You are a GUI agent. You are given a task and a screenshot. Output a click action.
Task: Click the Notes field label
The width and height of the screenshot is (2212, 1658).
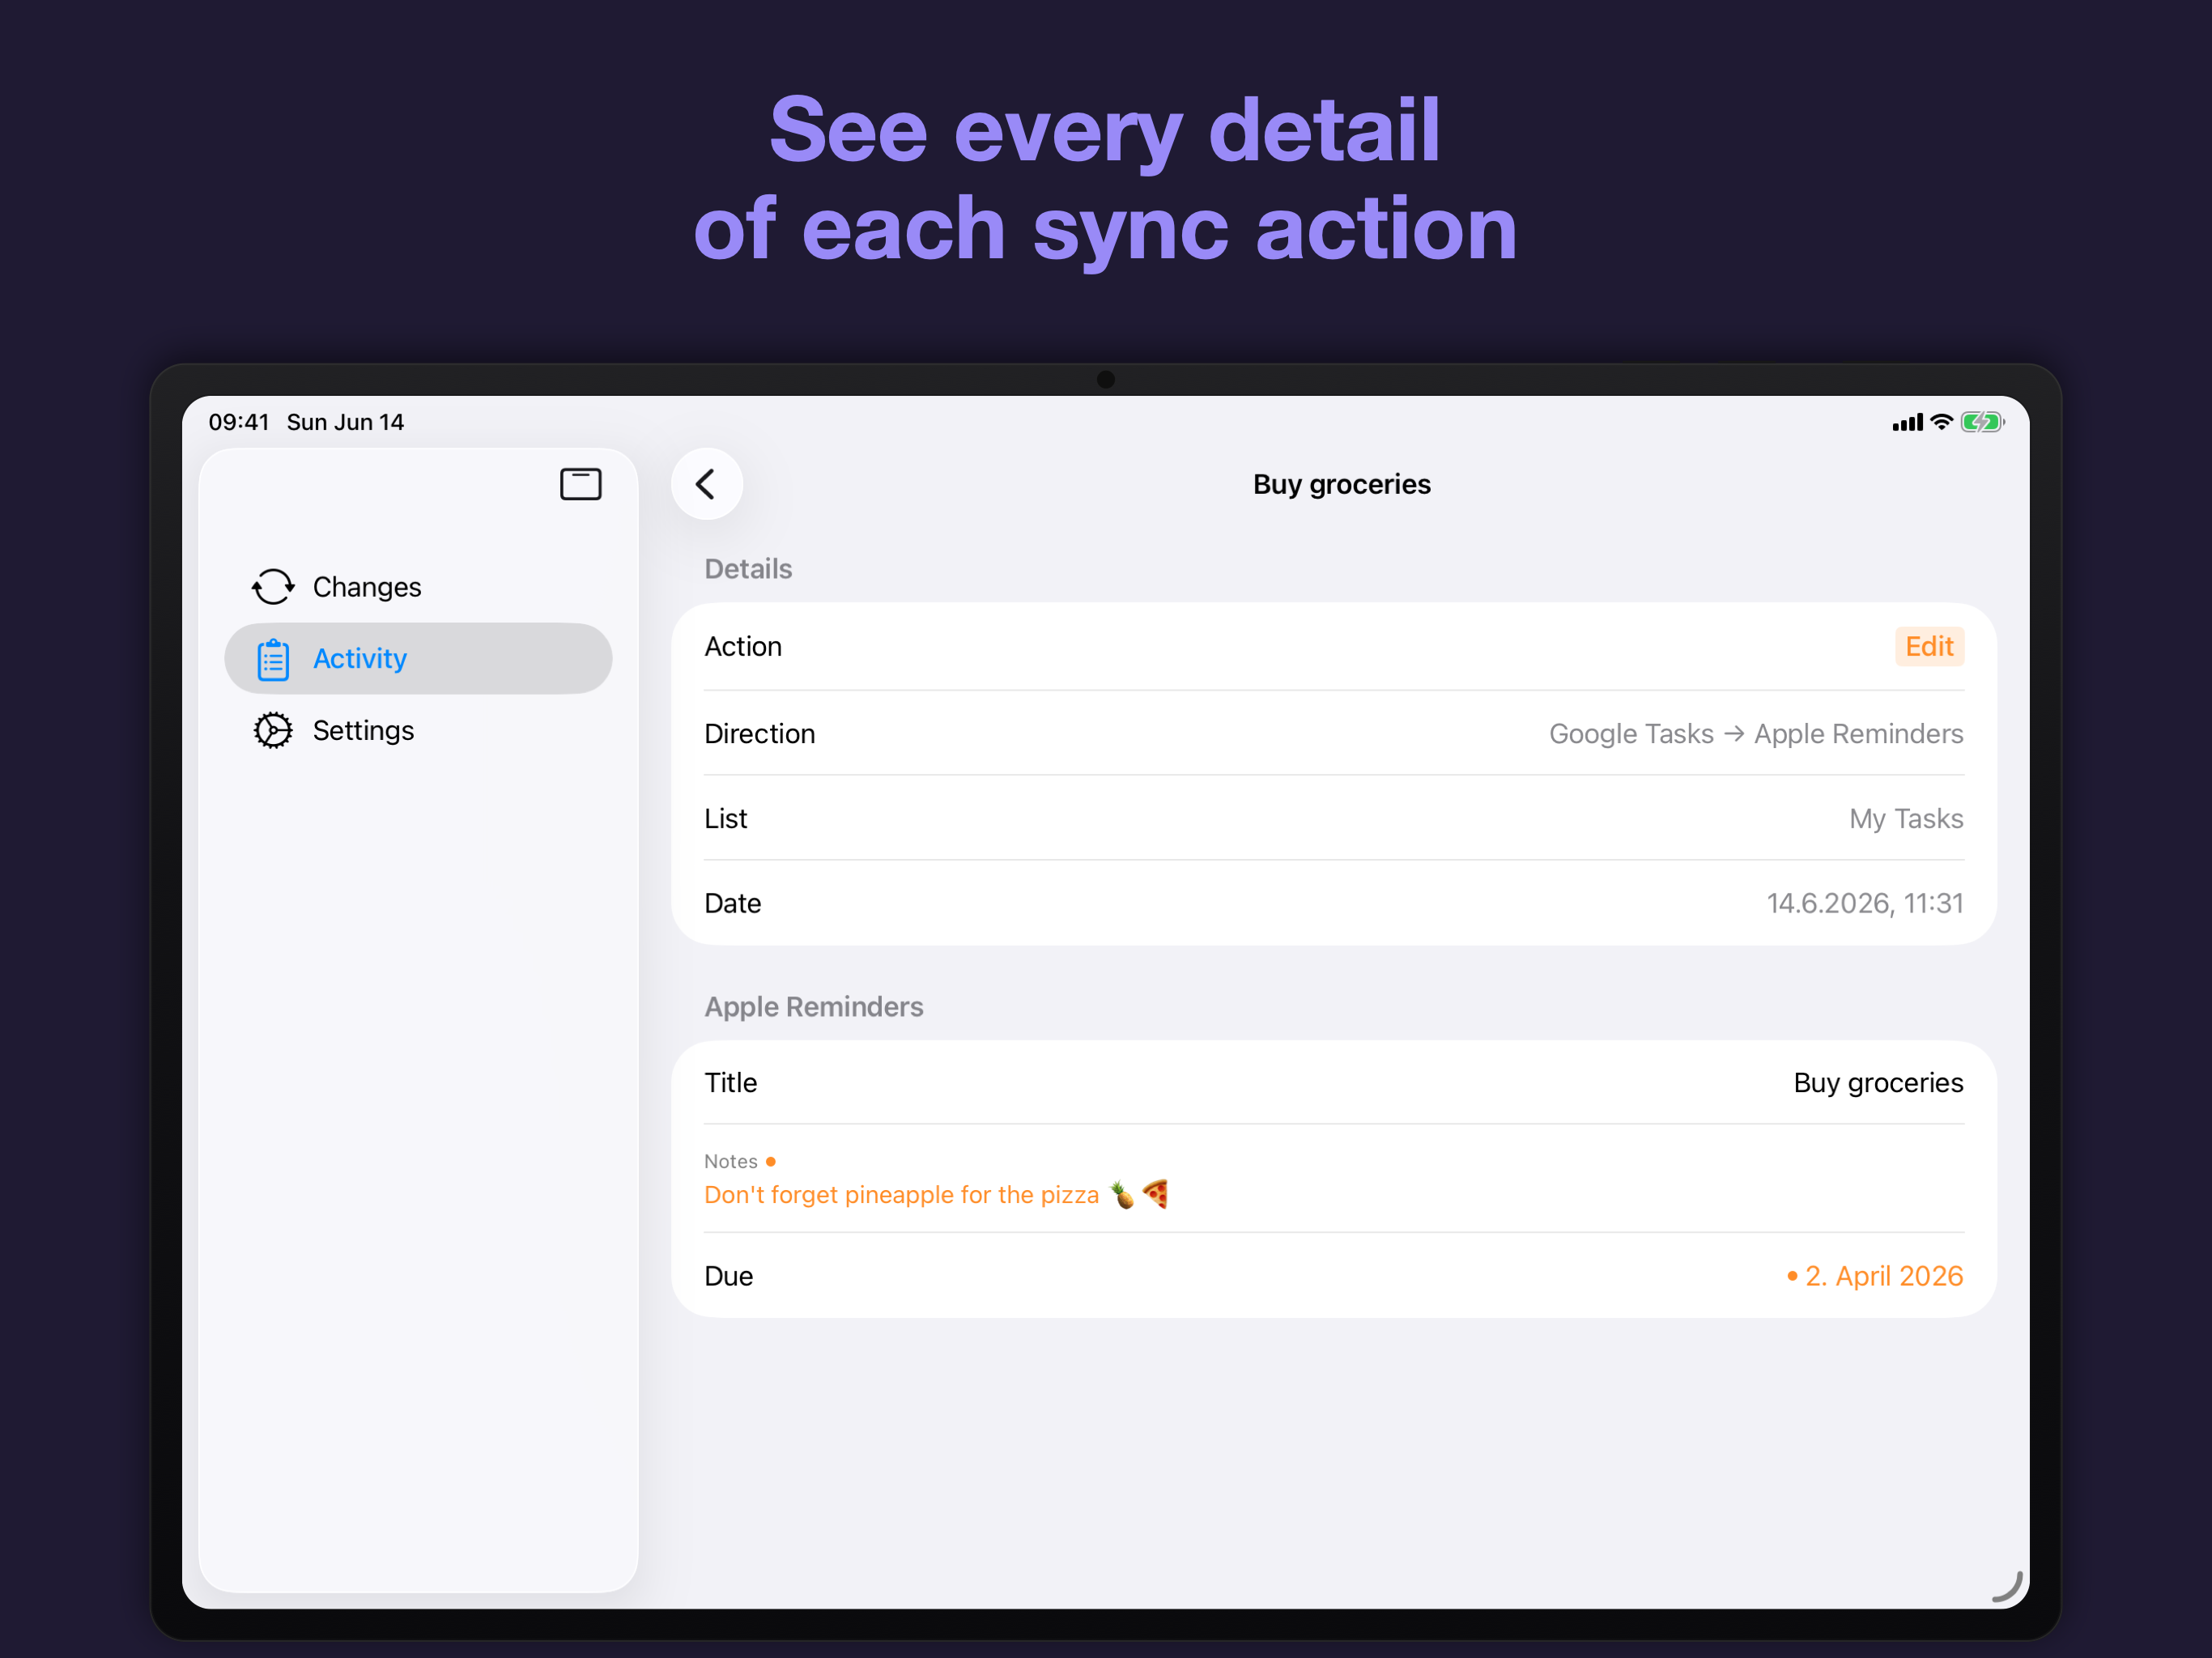tap(731, 1161)
